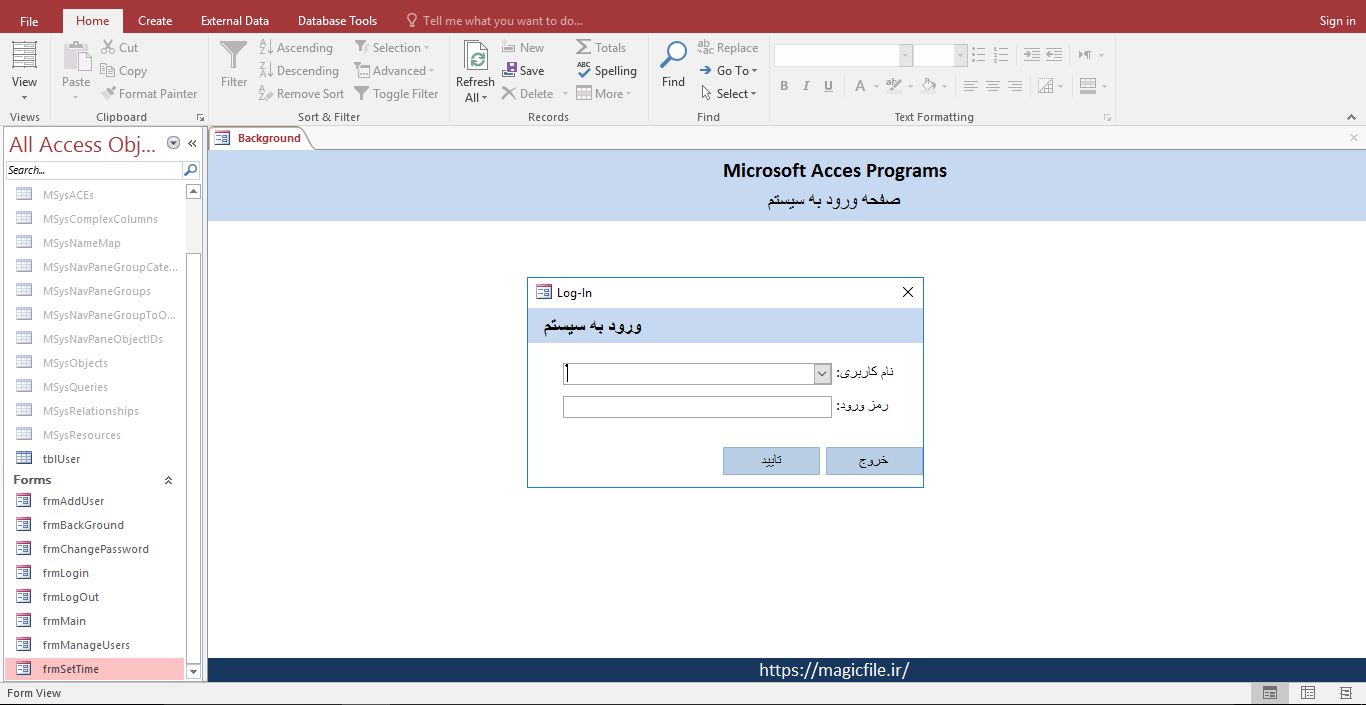Open the File menu
This screenshot has width=1366, height=705.
click(x=29, y=20)
